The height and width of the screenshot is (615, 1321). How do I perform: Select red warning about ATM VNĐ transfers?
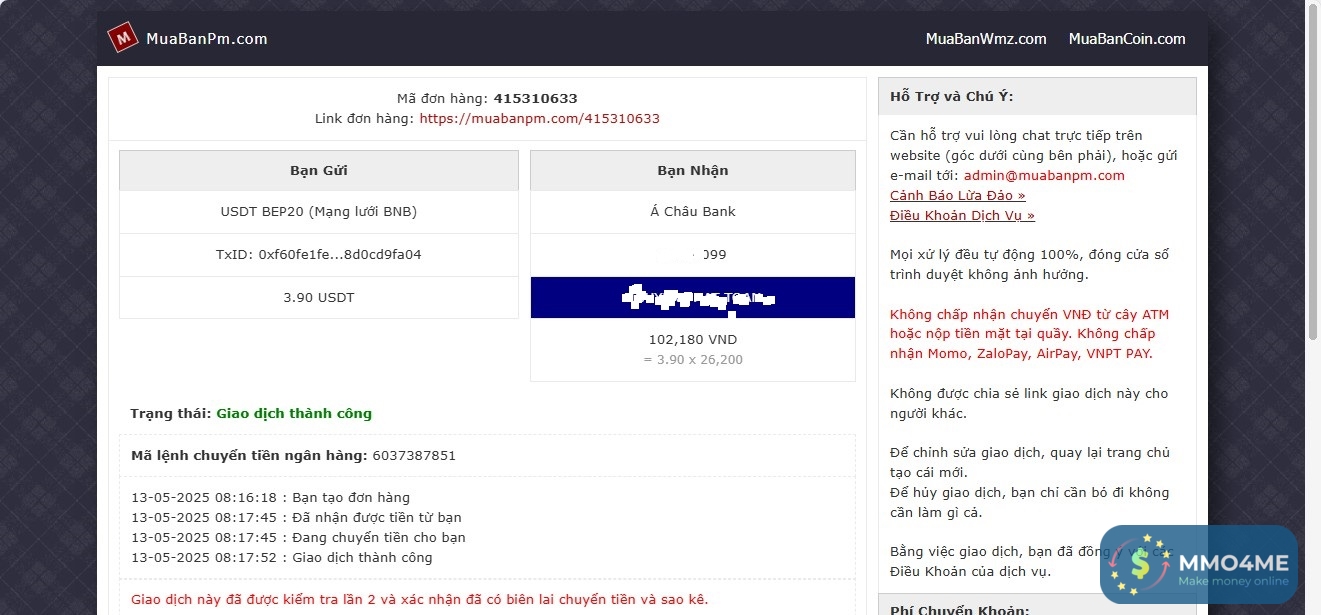pyautogui.click(x=1029, y=334)
